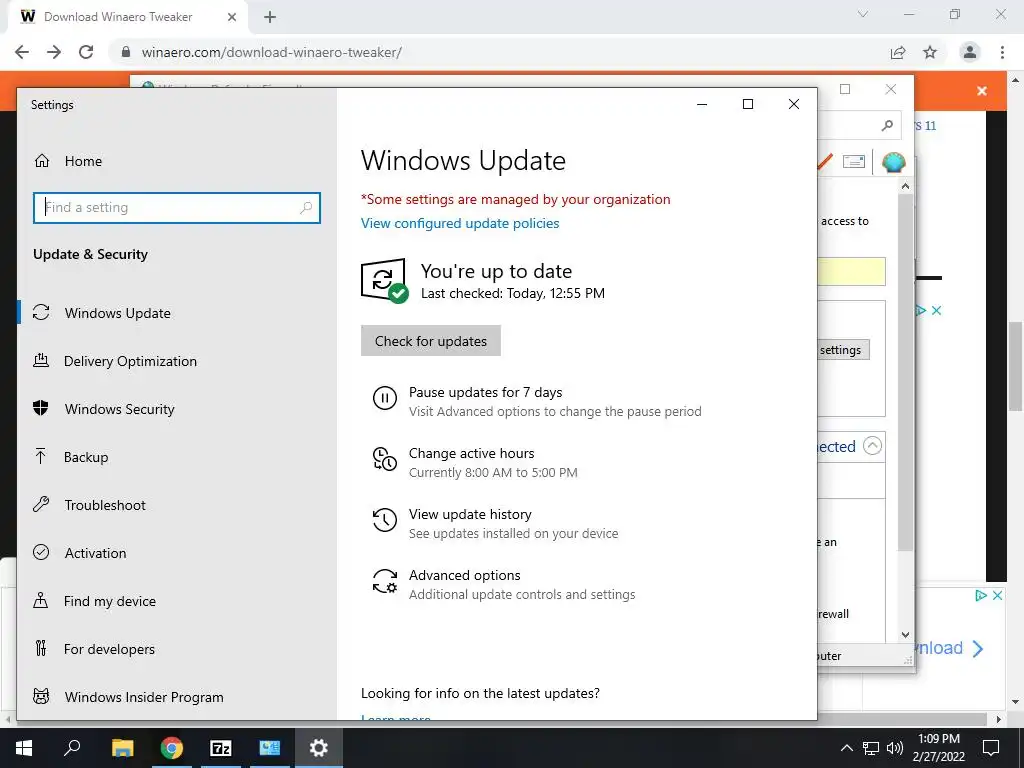Click the Advanced options gear-sync icon
This screenshot has height=768, width=1024.
tap(385, 581)
